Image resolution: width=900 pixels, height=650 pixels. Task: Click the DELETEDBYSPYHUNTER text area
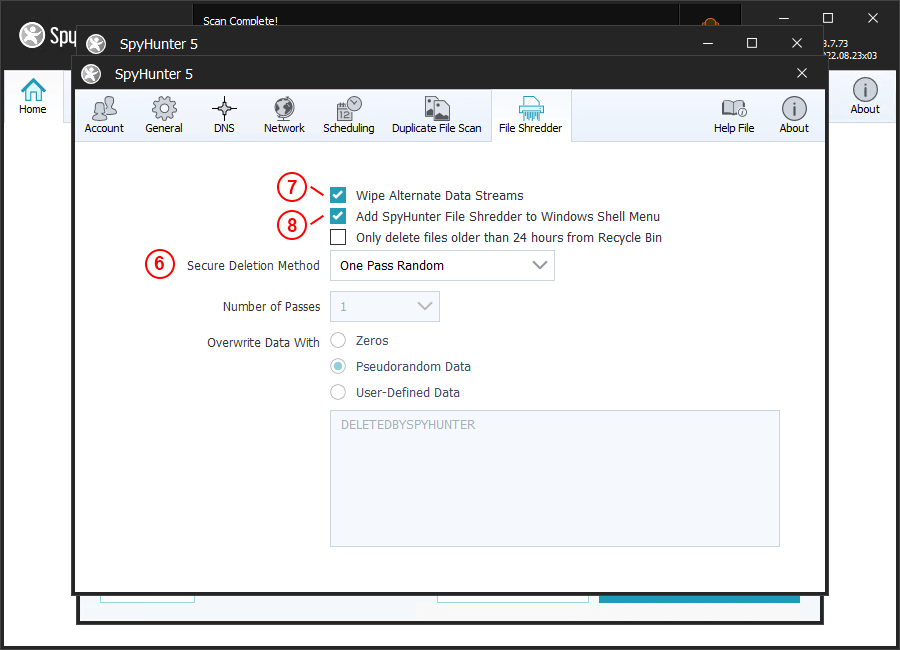[554, 478]
